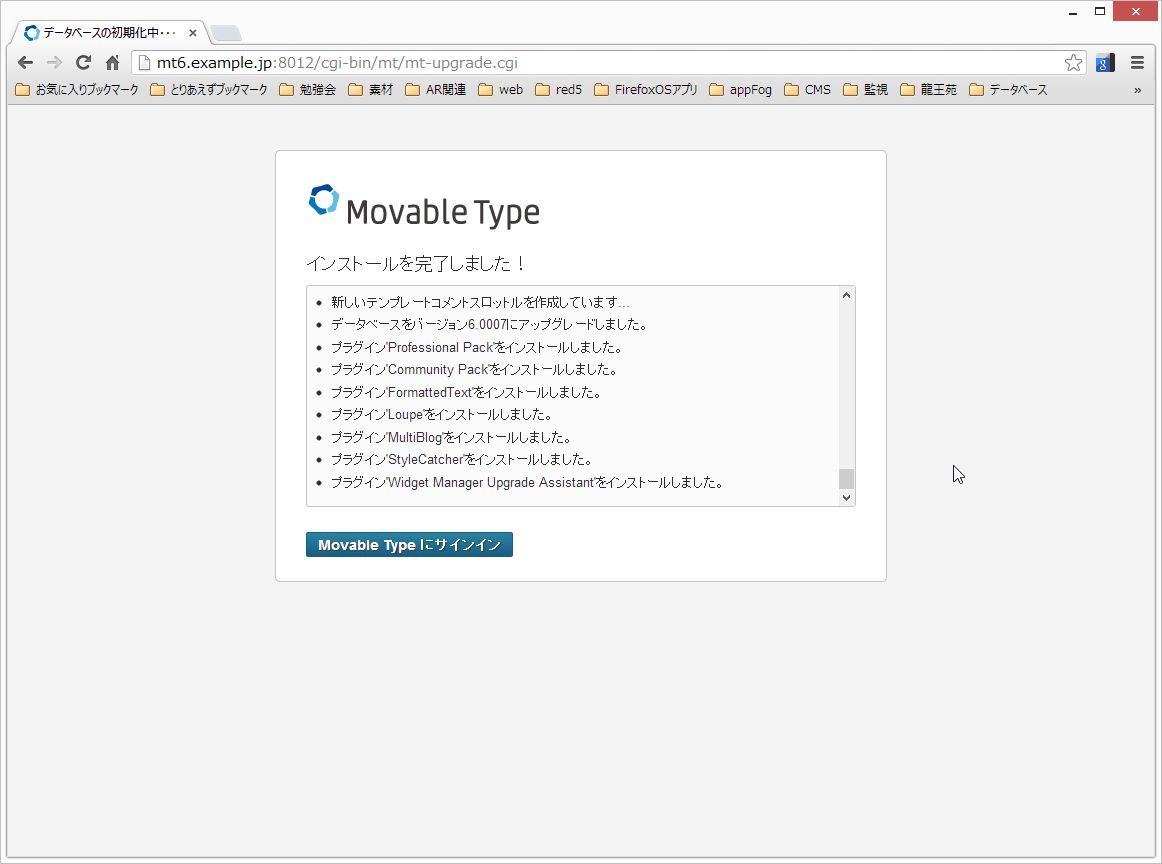Open the browser home page
Image resolution: width=1162 pixels, height=864 pixels.
coord(113,63)
